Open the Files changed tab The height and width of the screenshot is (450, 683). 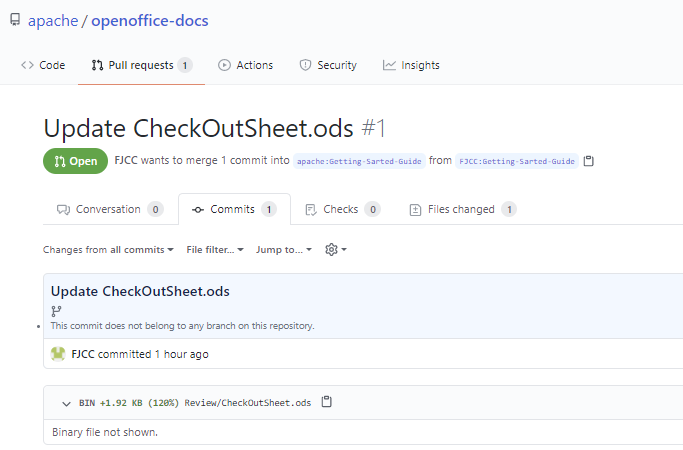463,210
